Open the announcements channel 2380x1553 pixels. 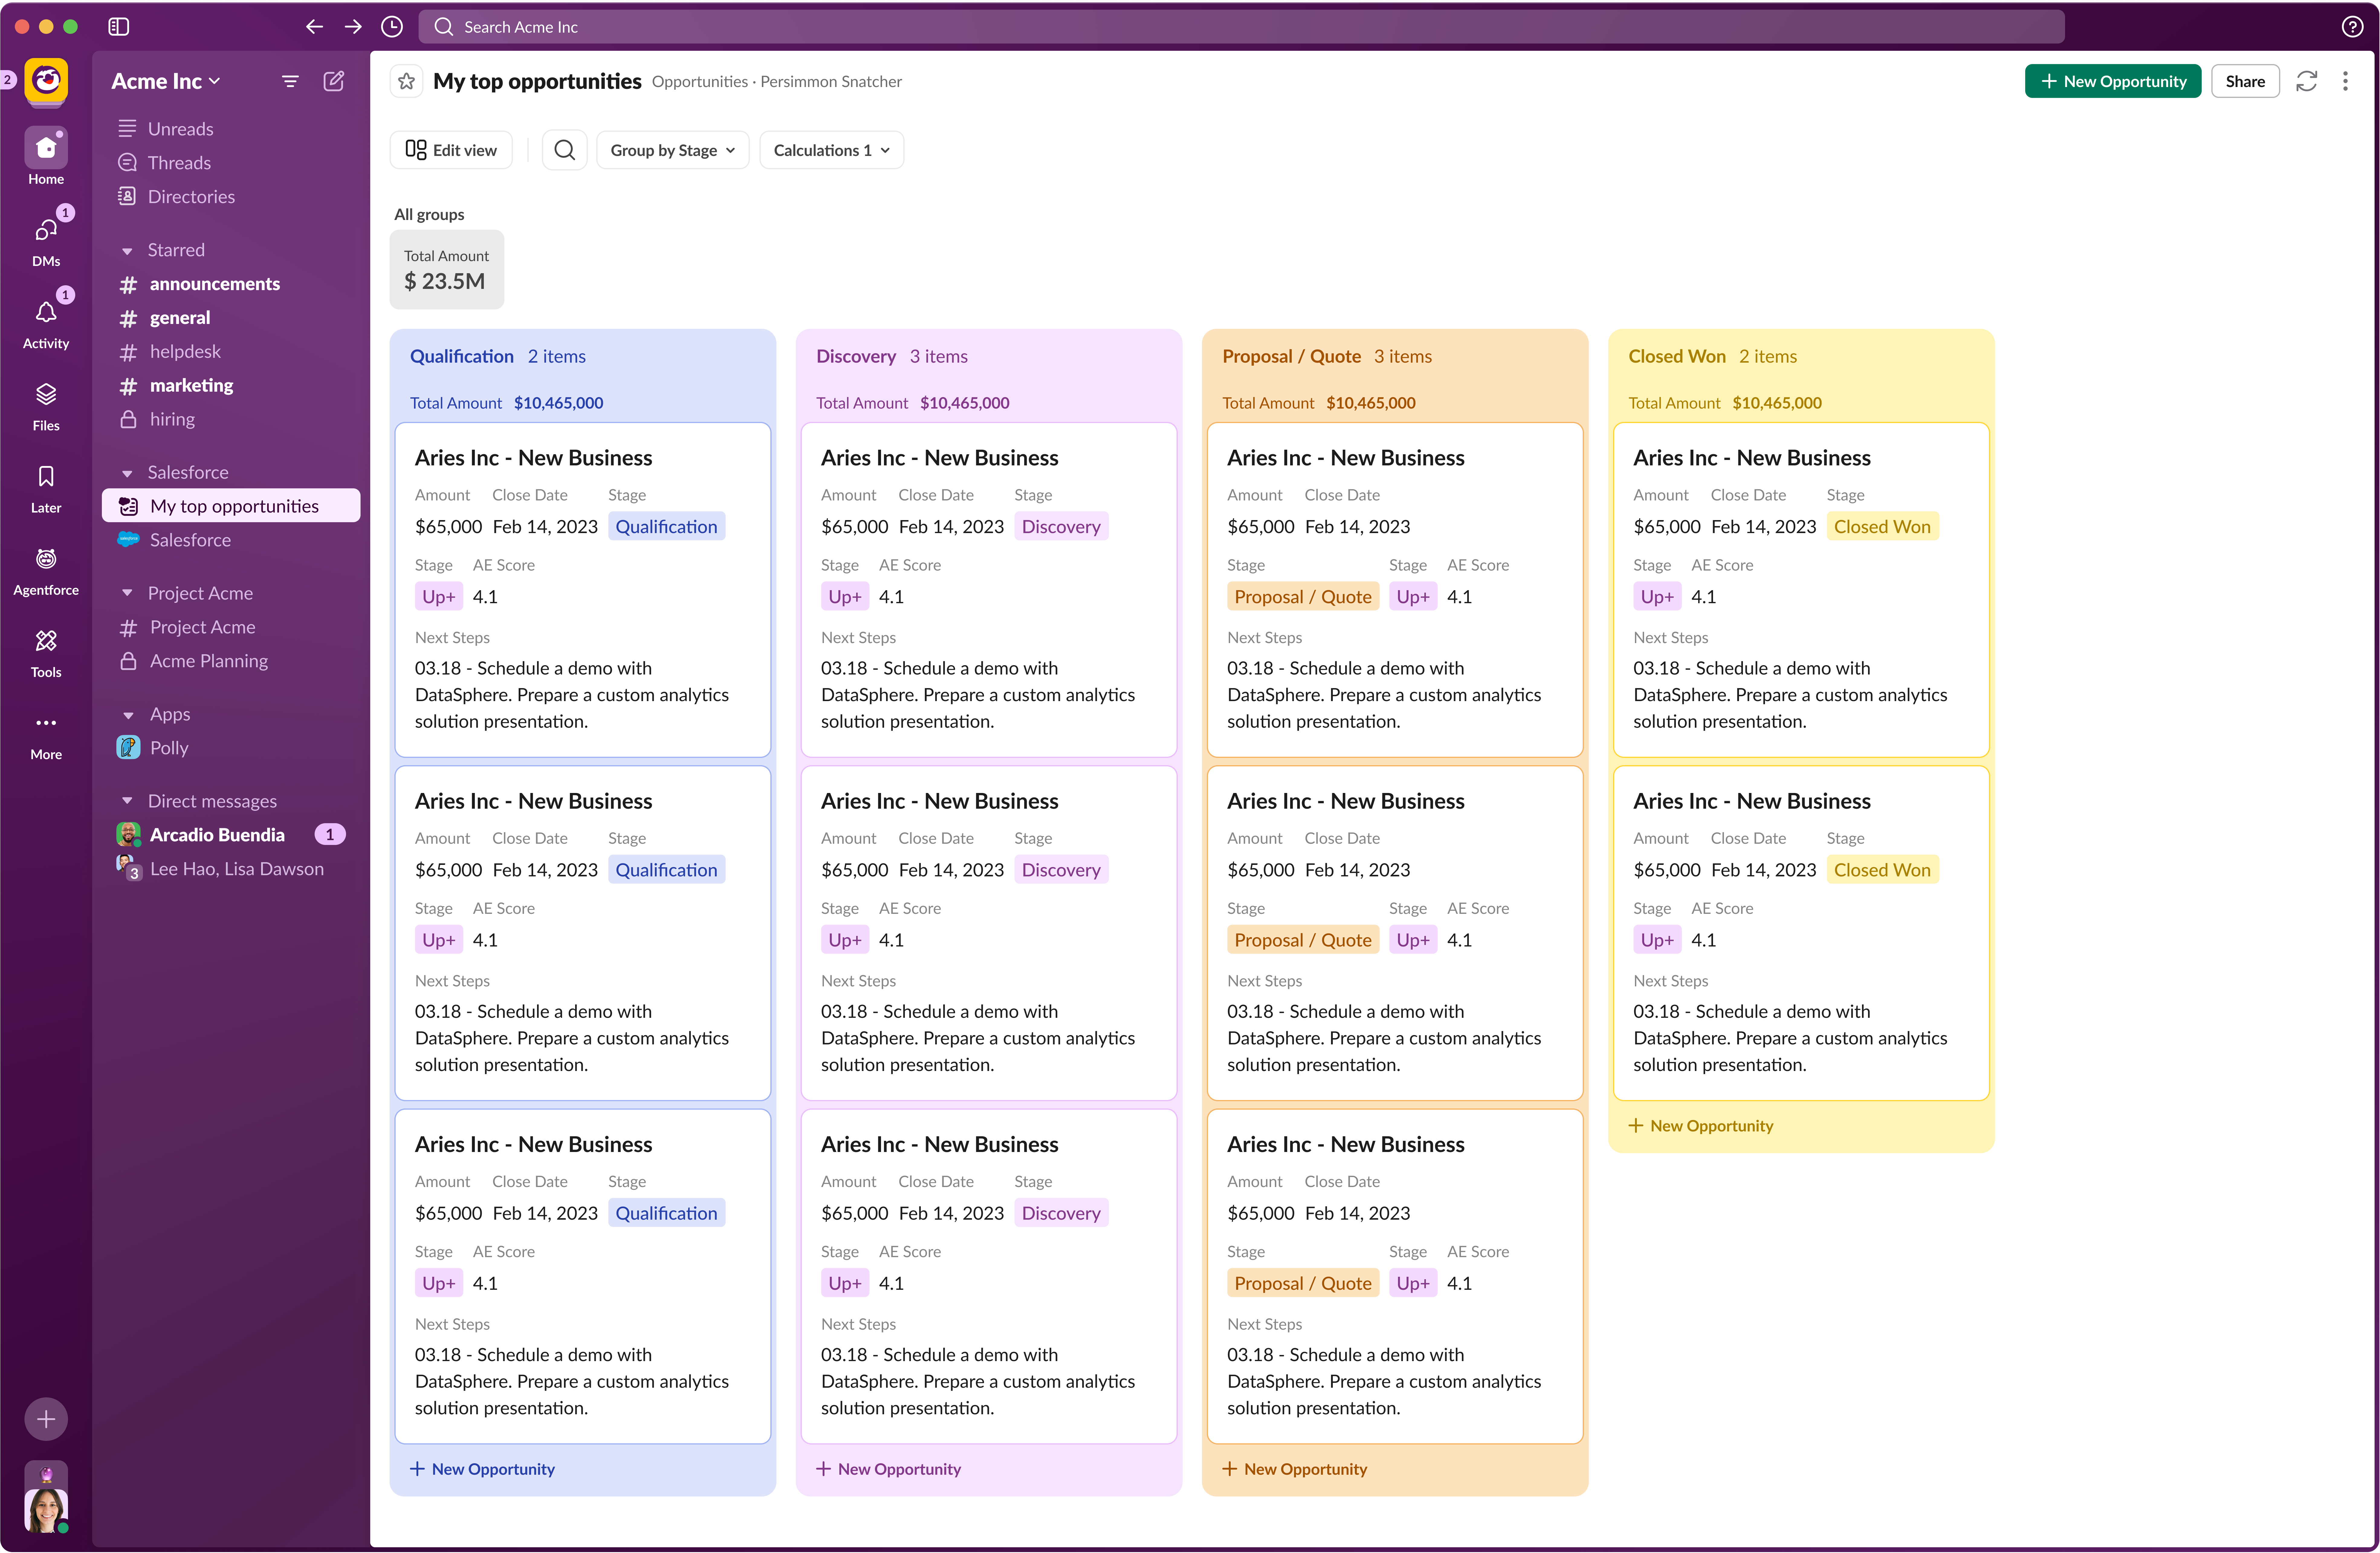point(231,284)
